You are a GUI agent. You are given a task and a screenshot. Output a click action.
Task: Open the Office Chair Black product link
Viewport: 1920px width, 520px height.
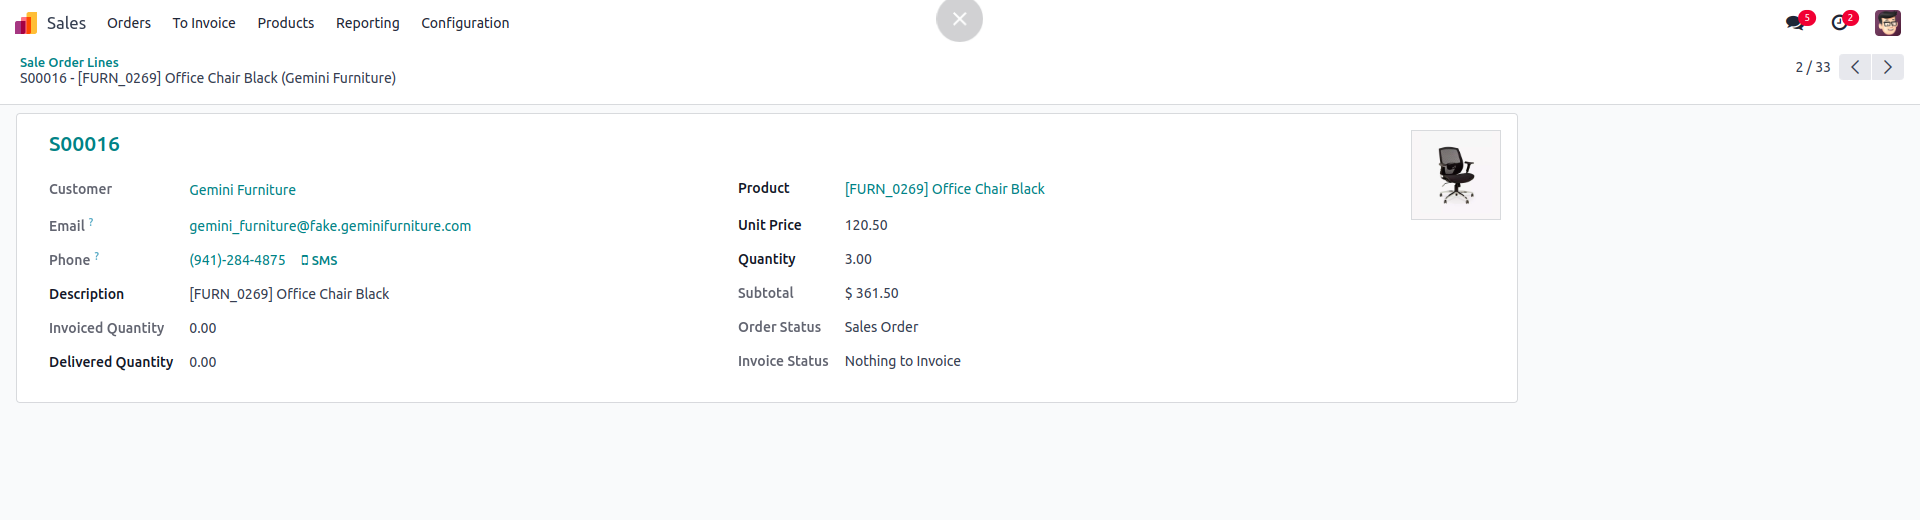(944, 189)
